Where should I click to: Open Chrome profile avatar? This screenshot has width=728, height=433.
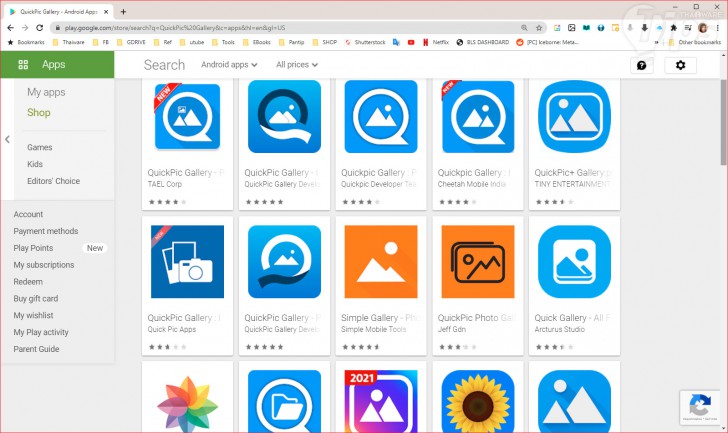click(x=702, y=28)
